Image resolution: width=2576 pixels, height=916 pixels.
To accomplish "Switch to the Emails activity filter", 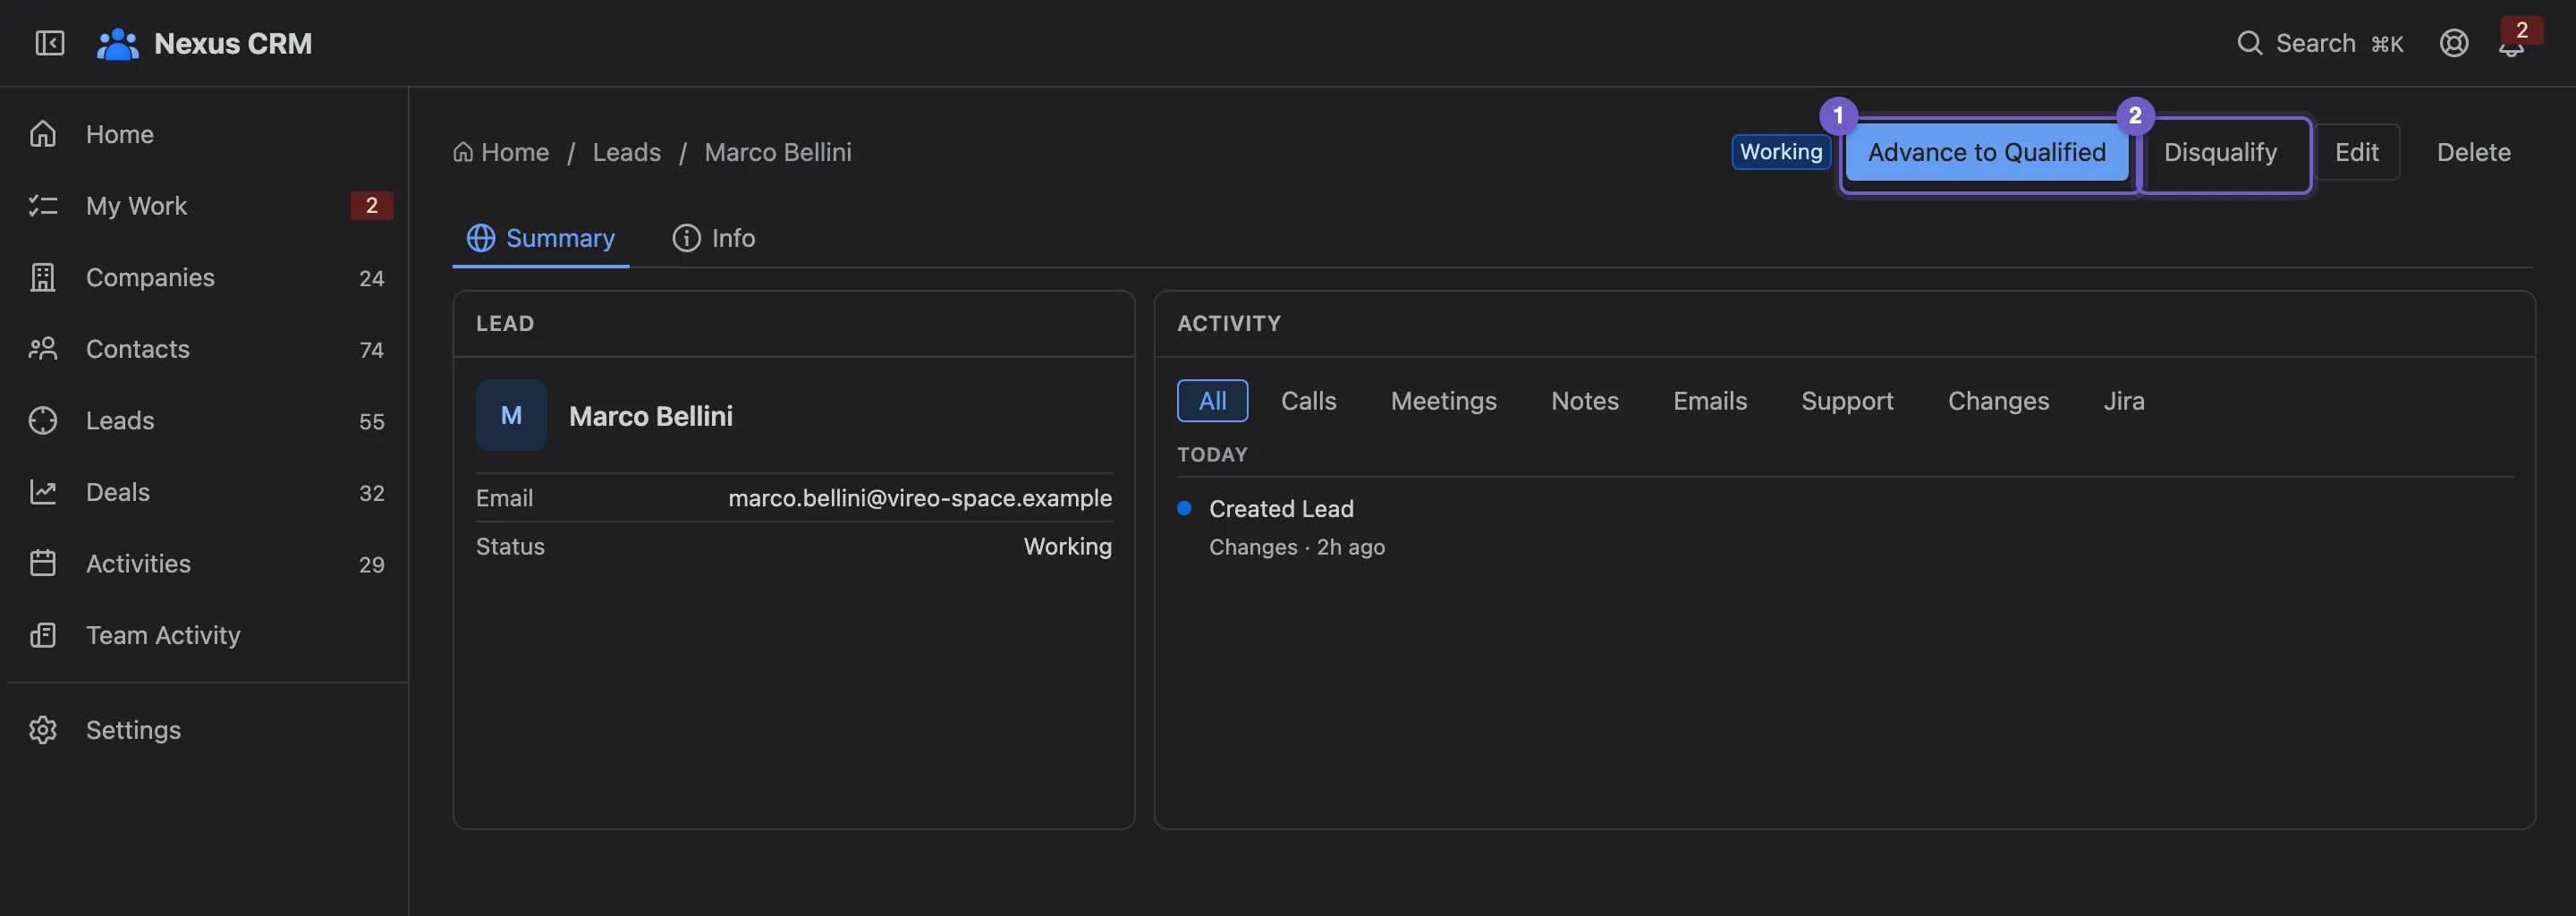I will click(1709, 401).
